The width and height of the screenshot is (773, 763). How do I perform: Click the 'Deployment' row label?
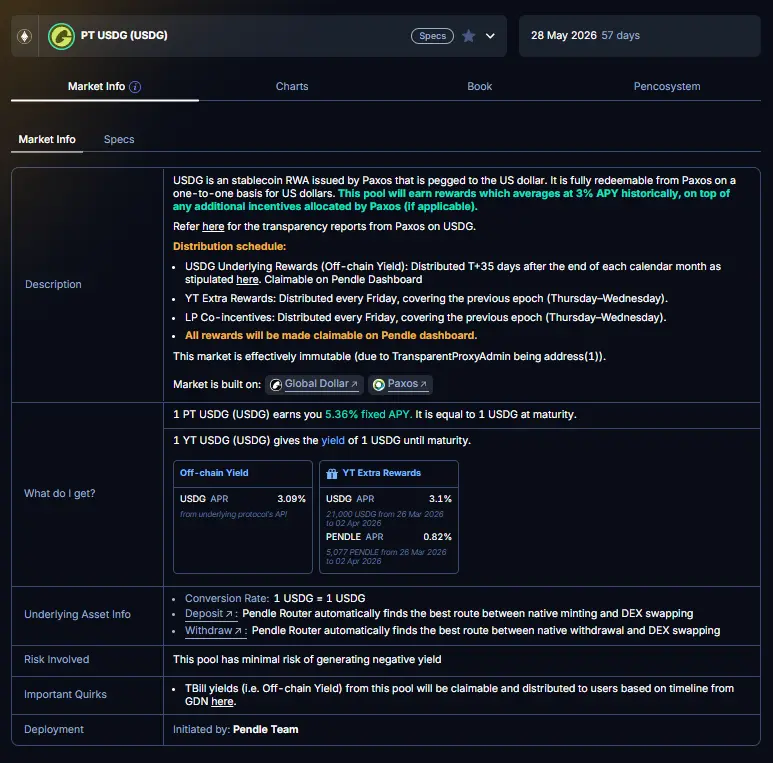pyautogui.click(x=54, y=729)
